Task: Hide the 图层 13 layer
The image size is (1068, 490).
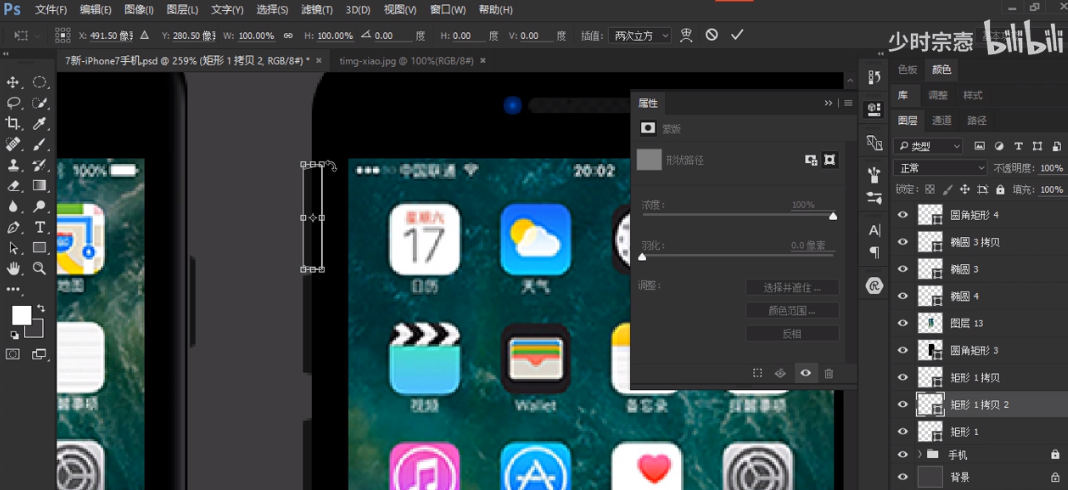Action: [903, 323]
